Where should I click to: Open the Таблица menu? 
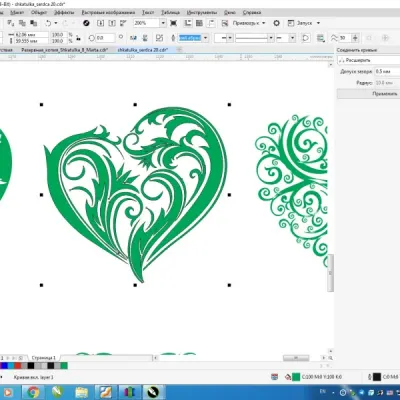(170, 13)
